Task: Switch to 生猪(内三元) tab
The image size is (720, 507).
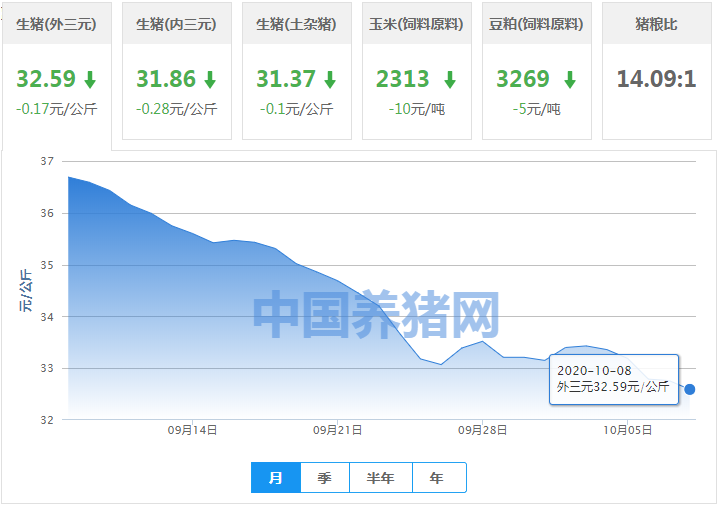Action: 177,23
